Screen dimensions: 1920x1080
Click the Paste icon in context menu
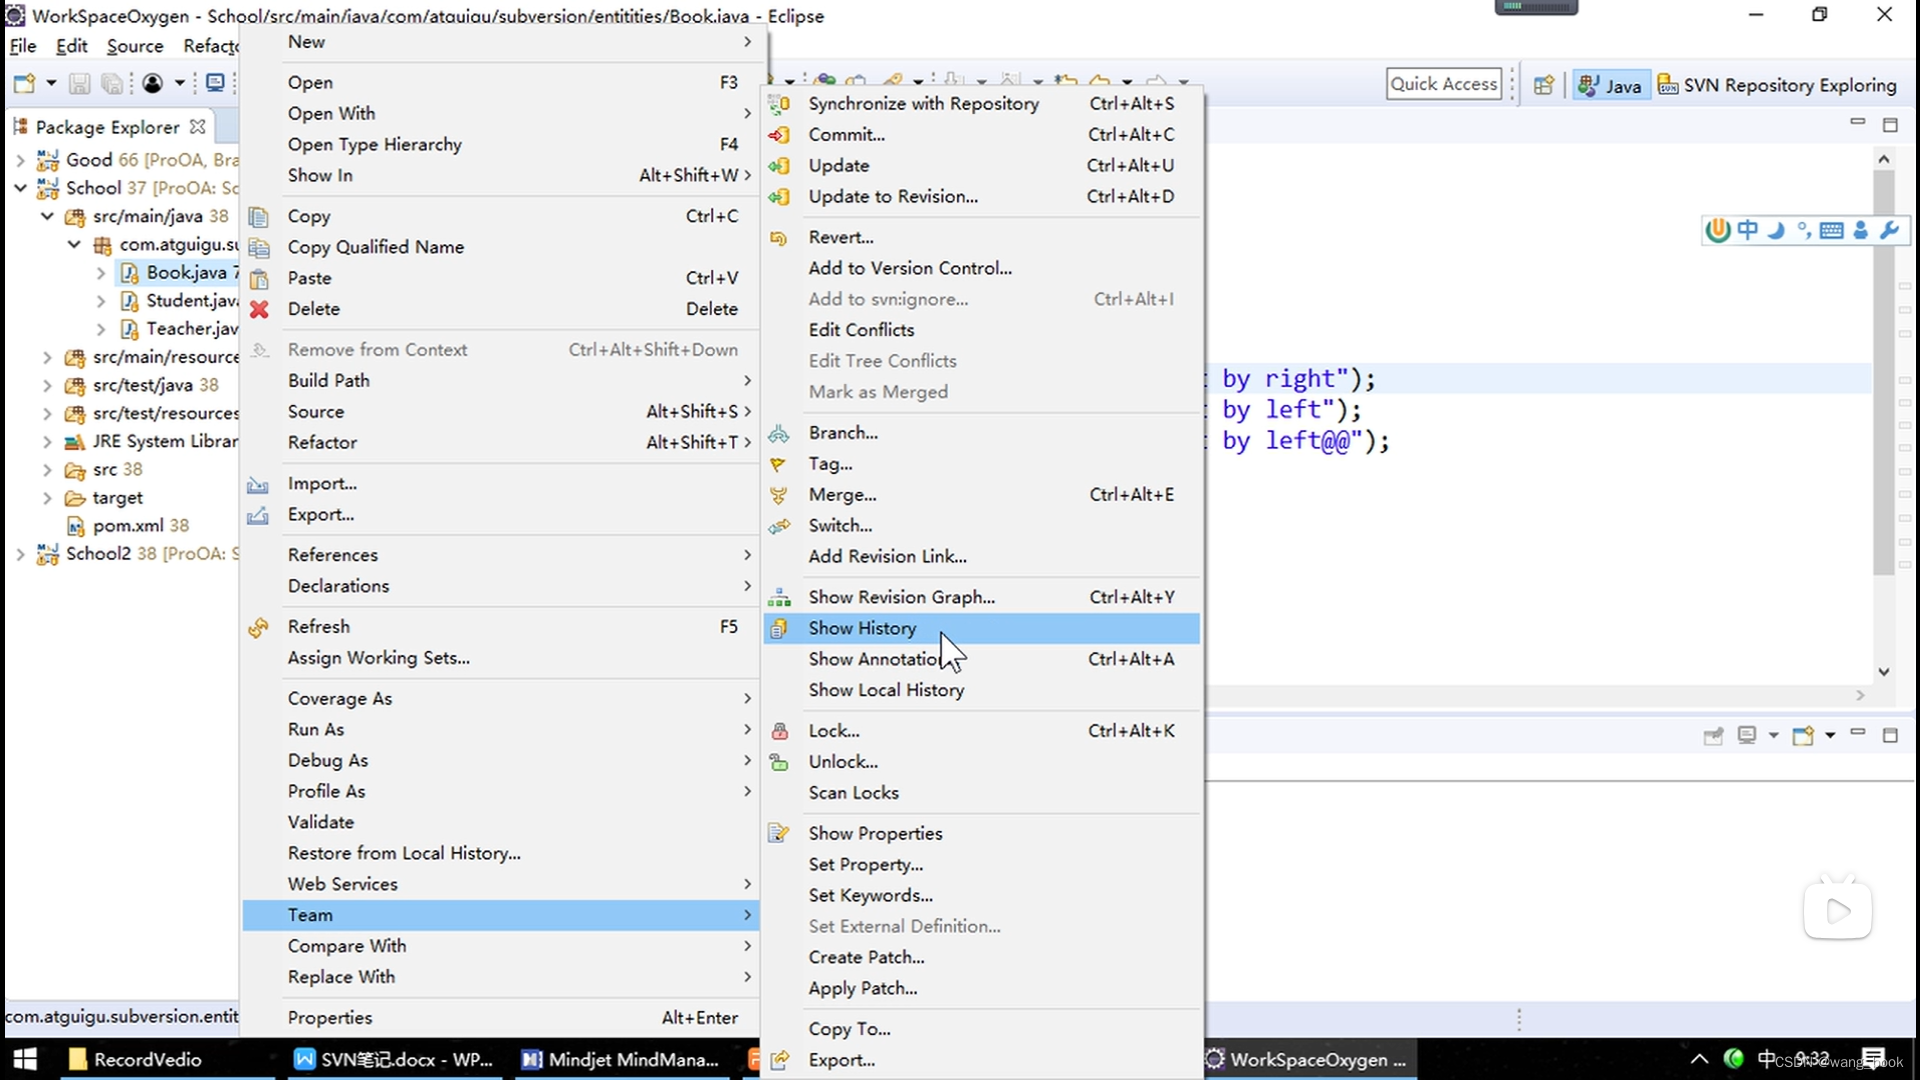(x=259, y=279)
